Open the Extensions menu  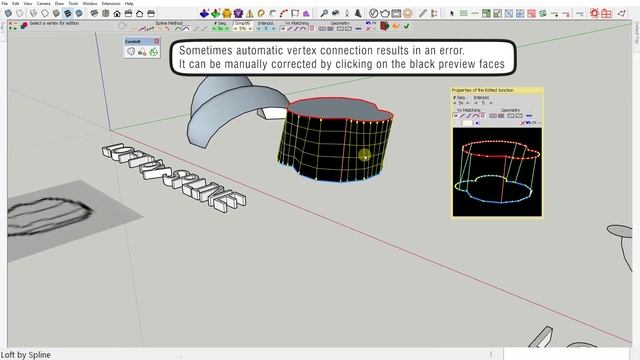(111, 3)
